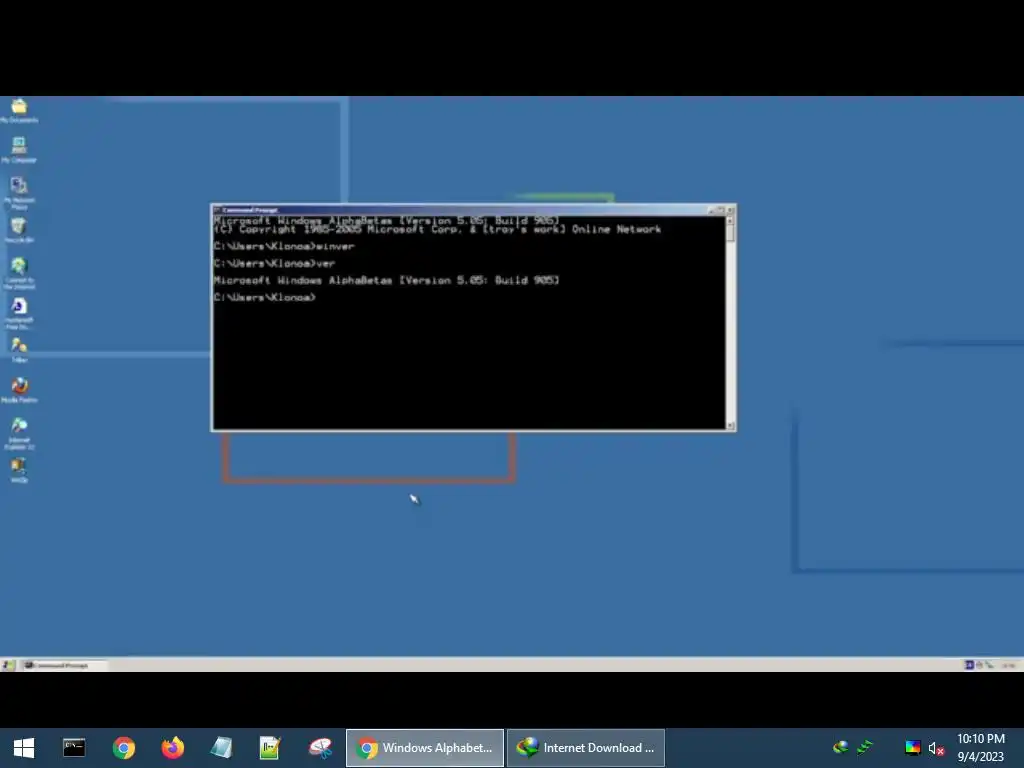Click the IDM globe tray icon
Image resolution: width=1024 pixels, height=768 pixels.
click(841, 747)
